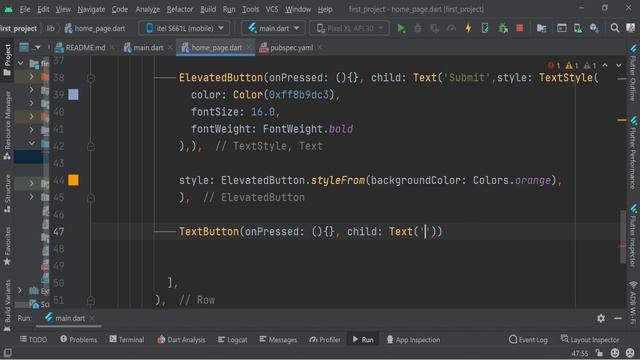The image size is (640, 360).
Task: Open the Refactor menu
Action: (x=180, y=9)
